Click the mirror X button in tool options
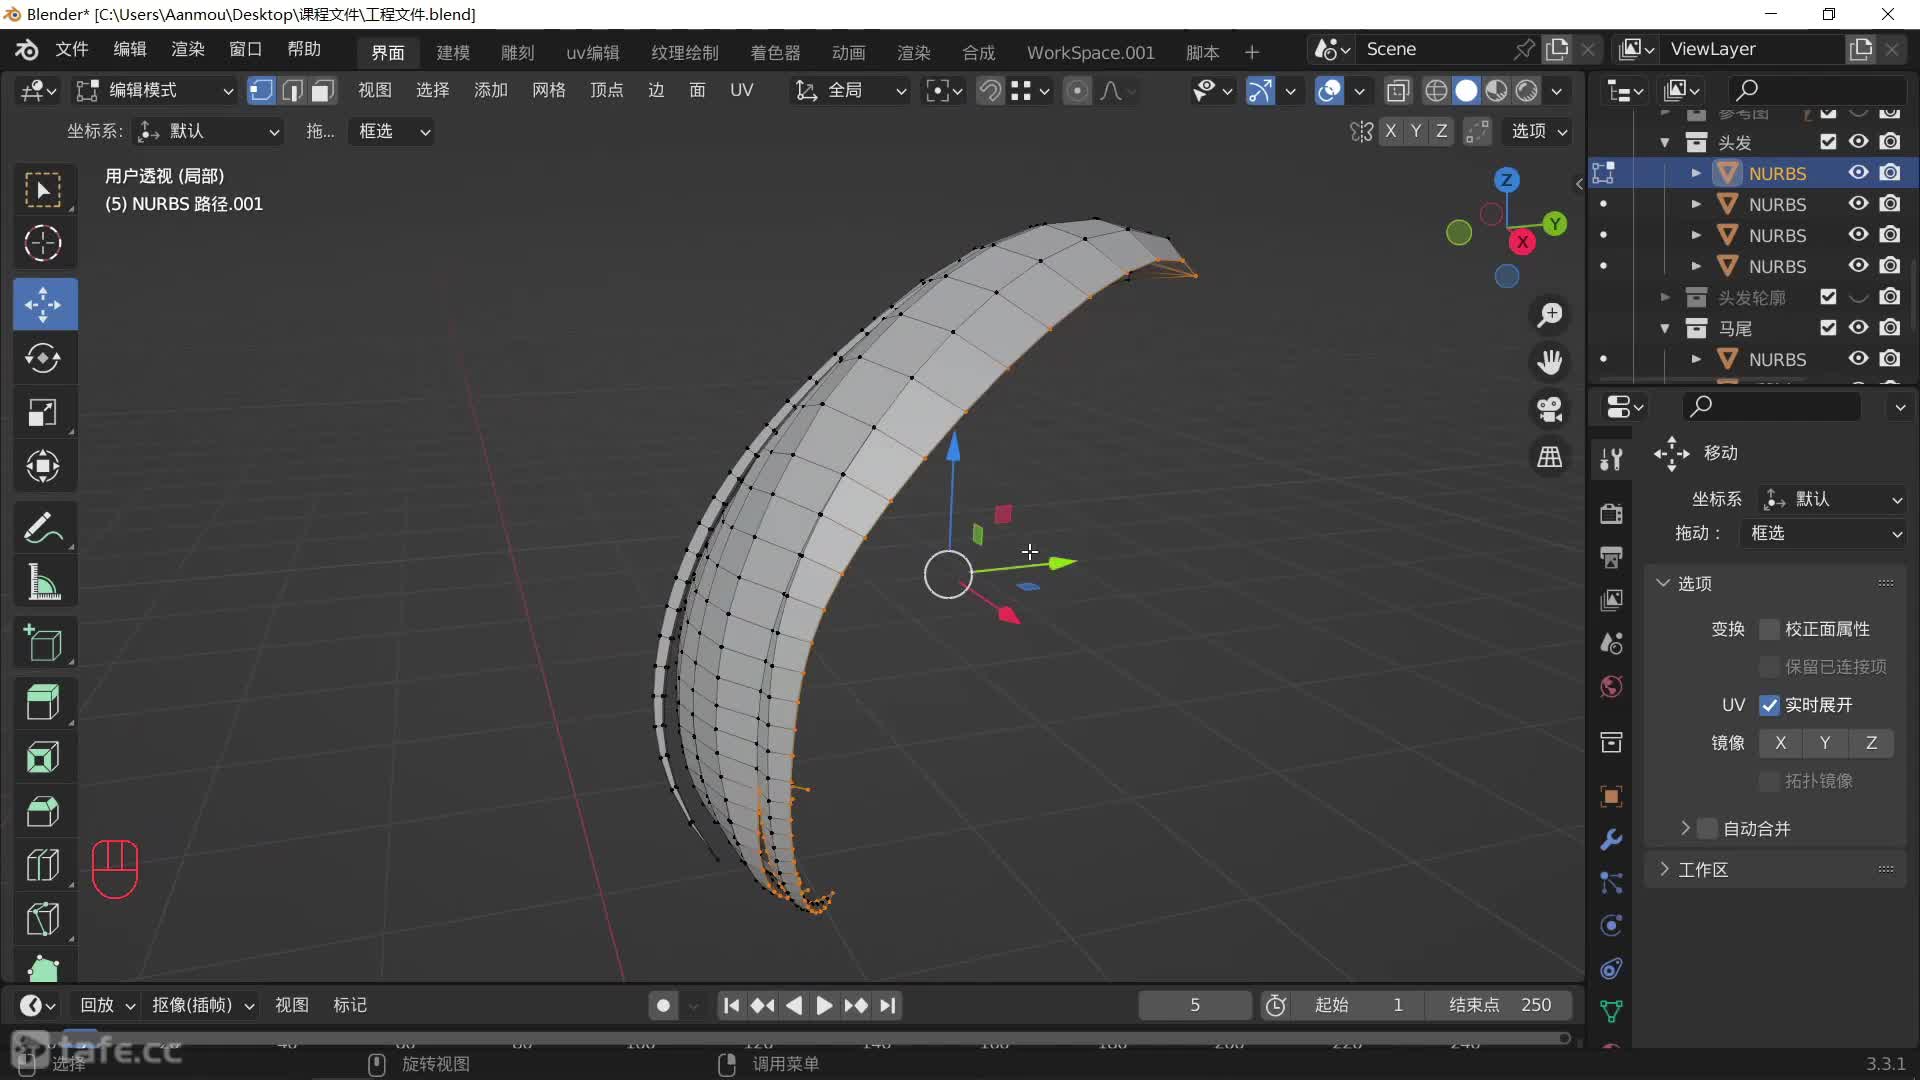 click(x=1780, y=743)
